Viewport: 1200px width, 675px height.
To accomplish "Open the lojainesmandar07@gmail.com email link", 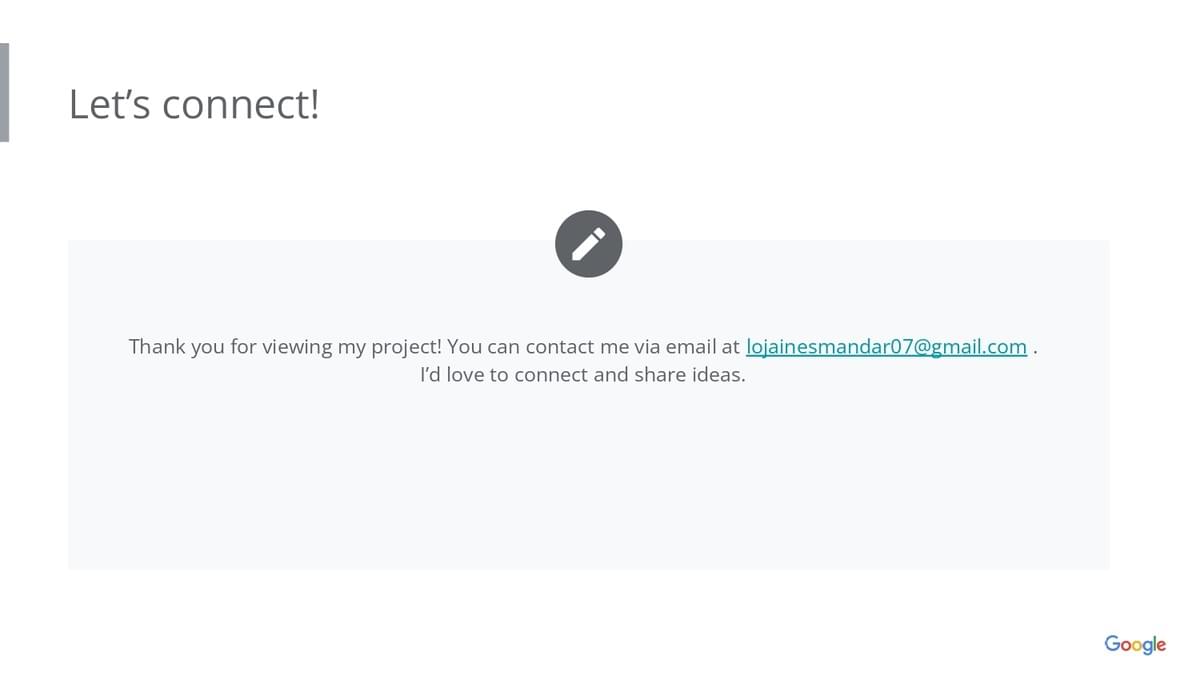I will pos(886,347).
